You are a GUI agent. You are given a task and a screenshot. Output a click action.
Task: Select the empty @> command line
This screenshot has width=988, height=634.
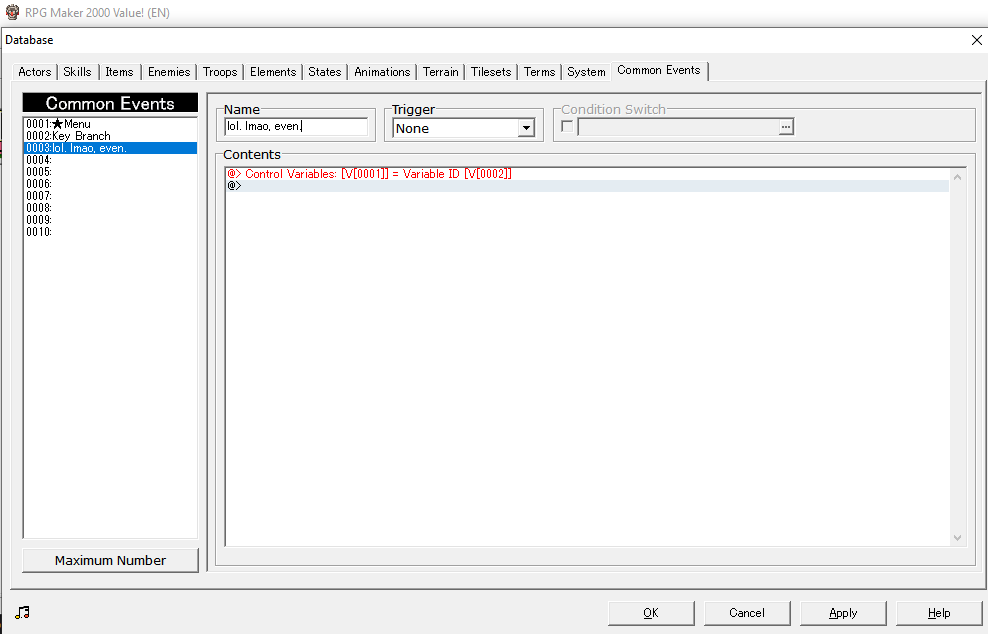click(x=587, y=186)
